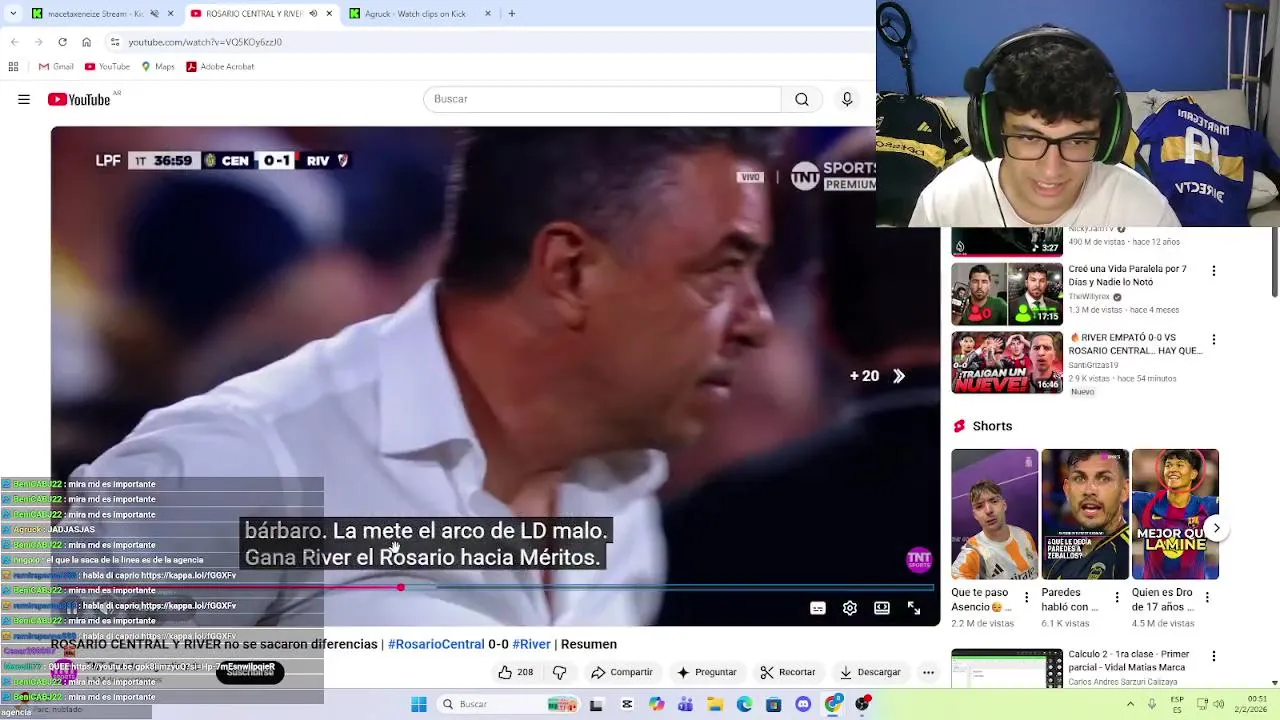Screen dimensions: 1280x720
Task: Open the Adobe Acrobat bookmark
Action: (x=220, y=66)
